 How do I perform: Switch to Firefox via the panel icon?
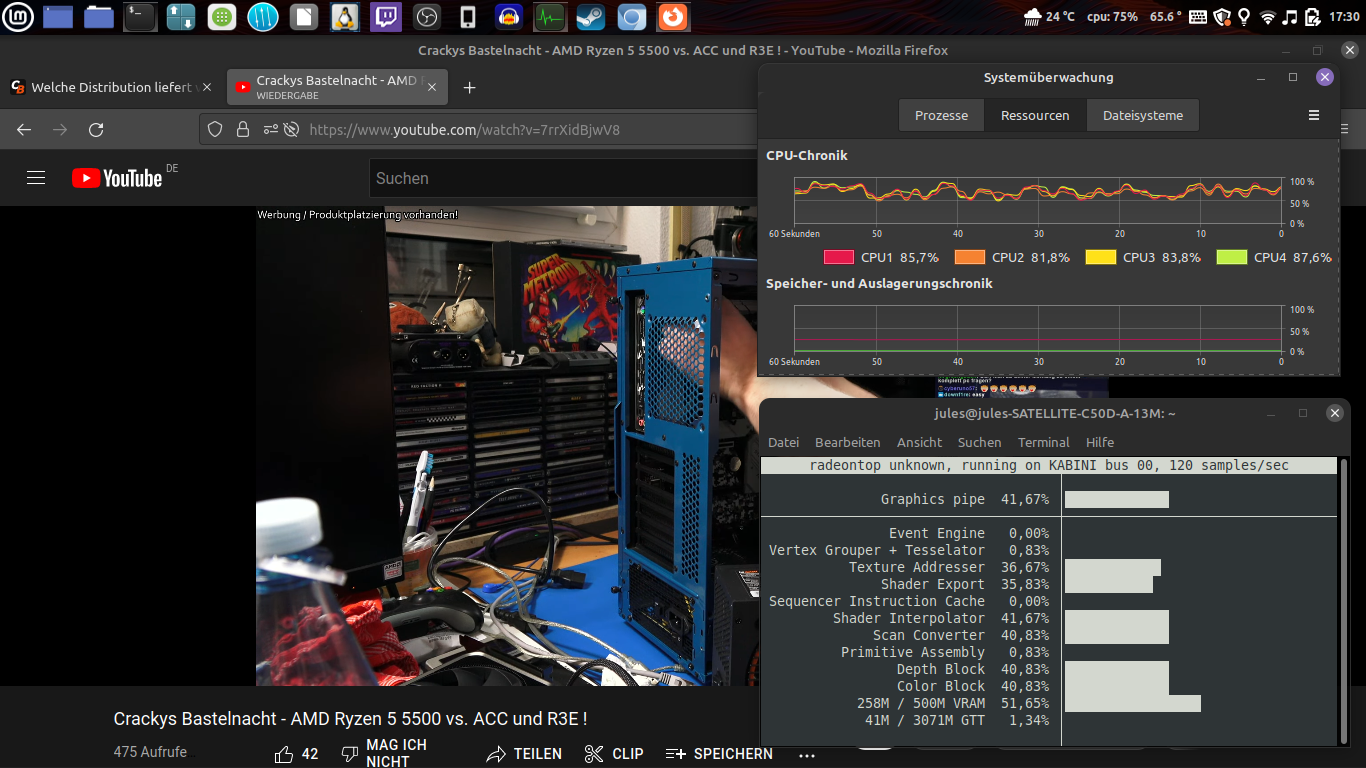pos(673,16)
